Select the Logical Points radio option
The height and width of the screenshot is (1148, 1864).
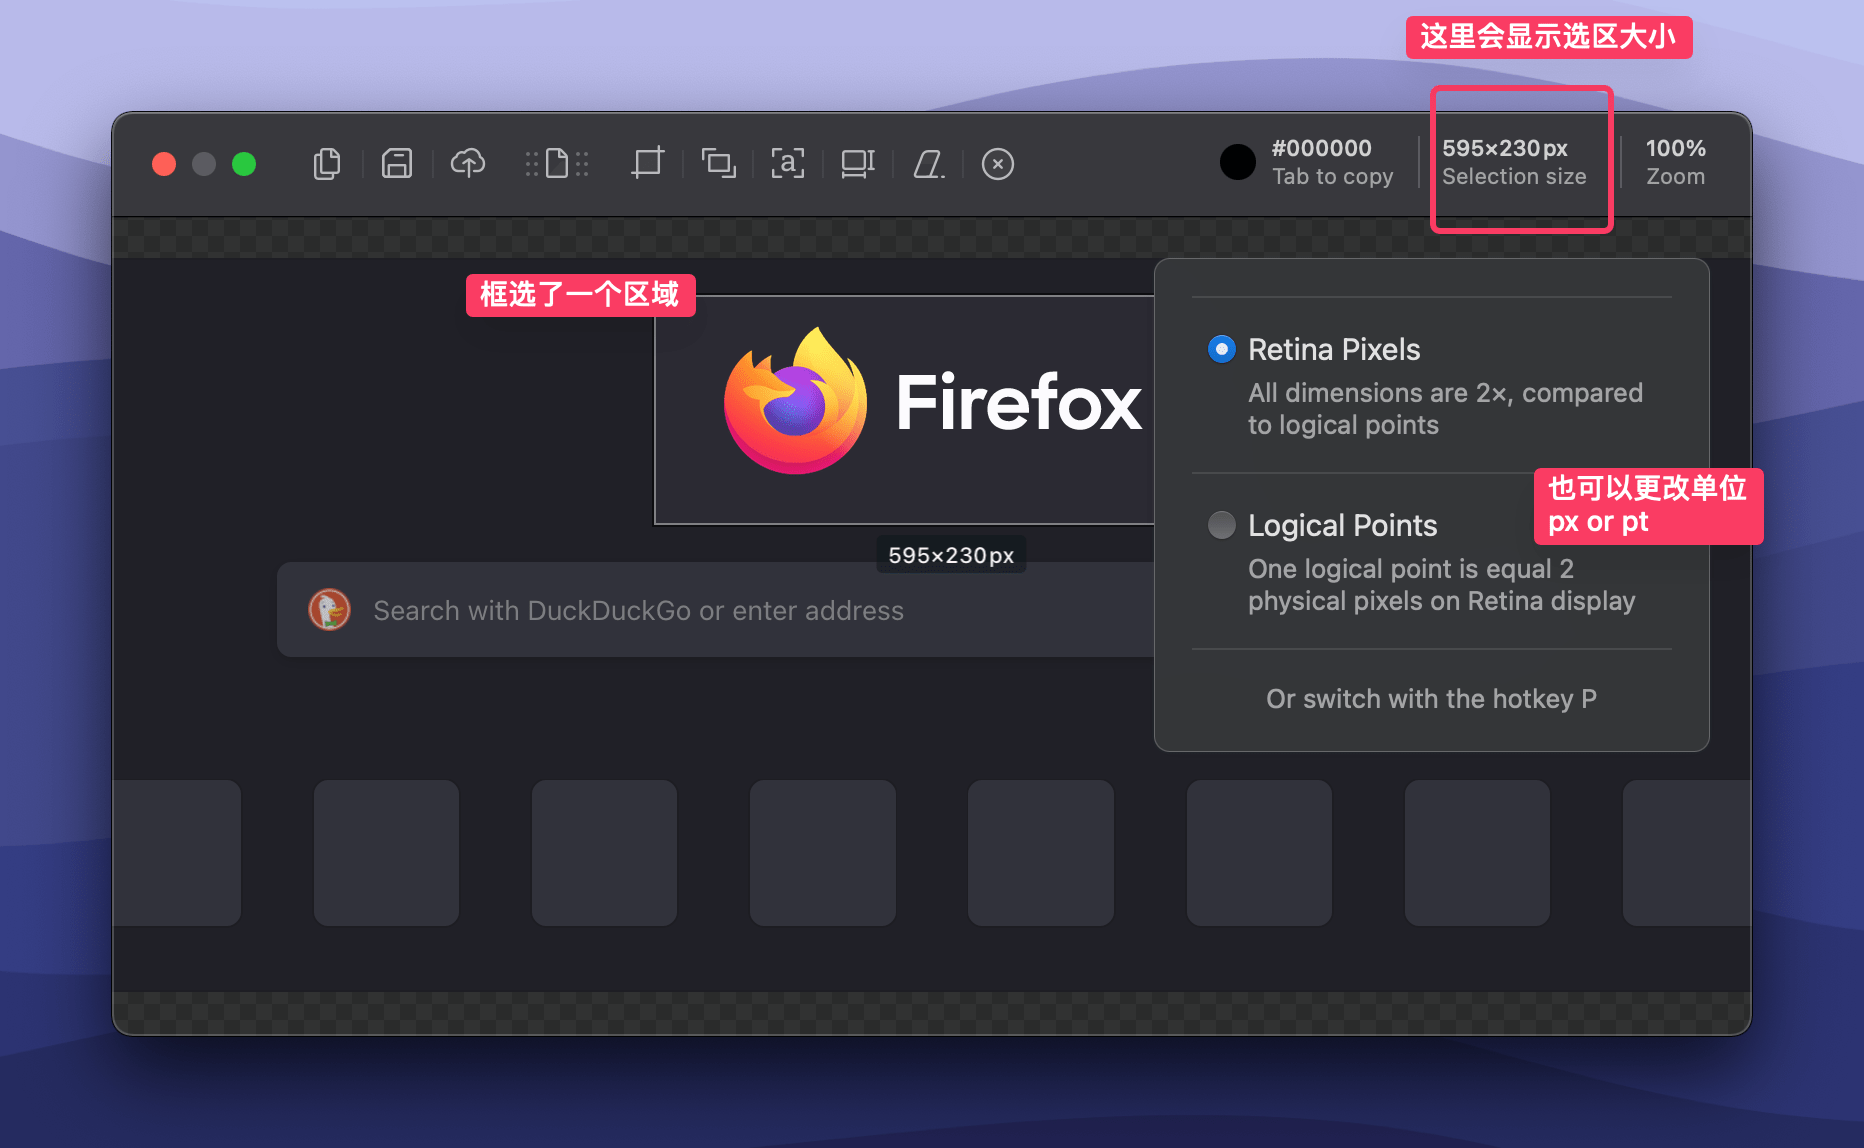tap(1222, 525)
